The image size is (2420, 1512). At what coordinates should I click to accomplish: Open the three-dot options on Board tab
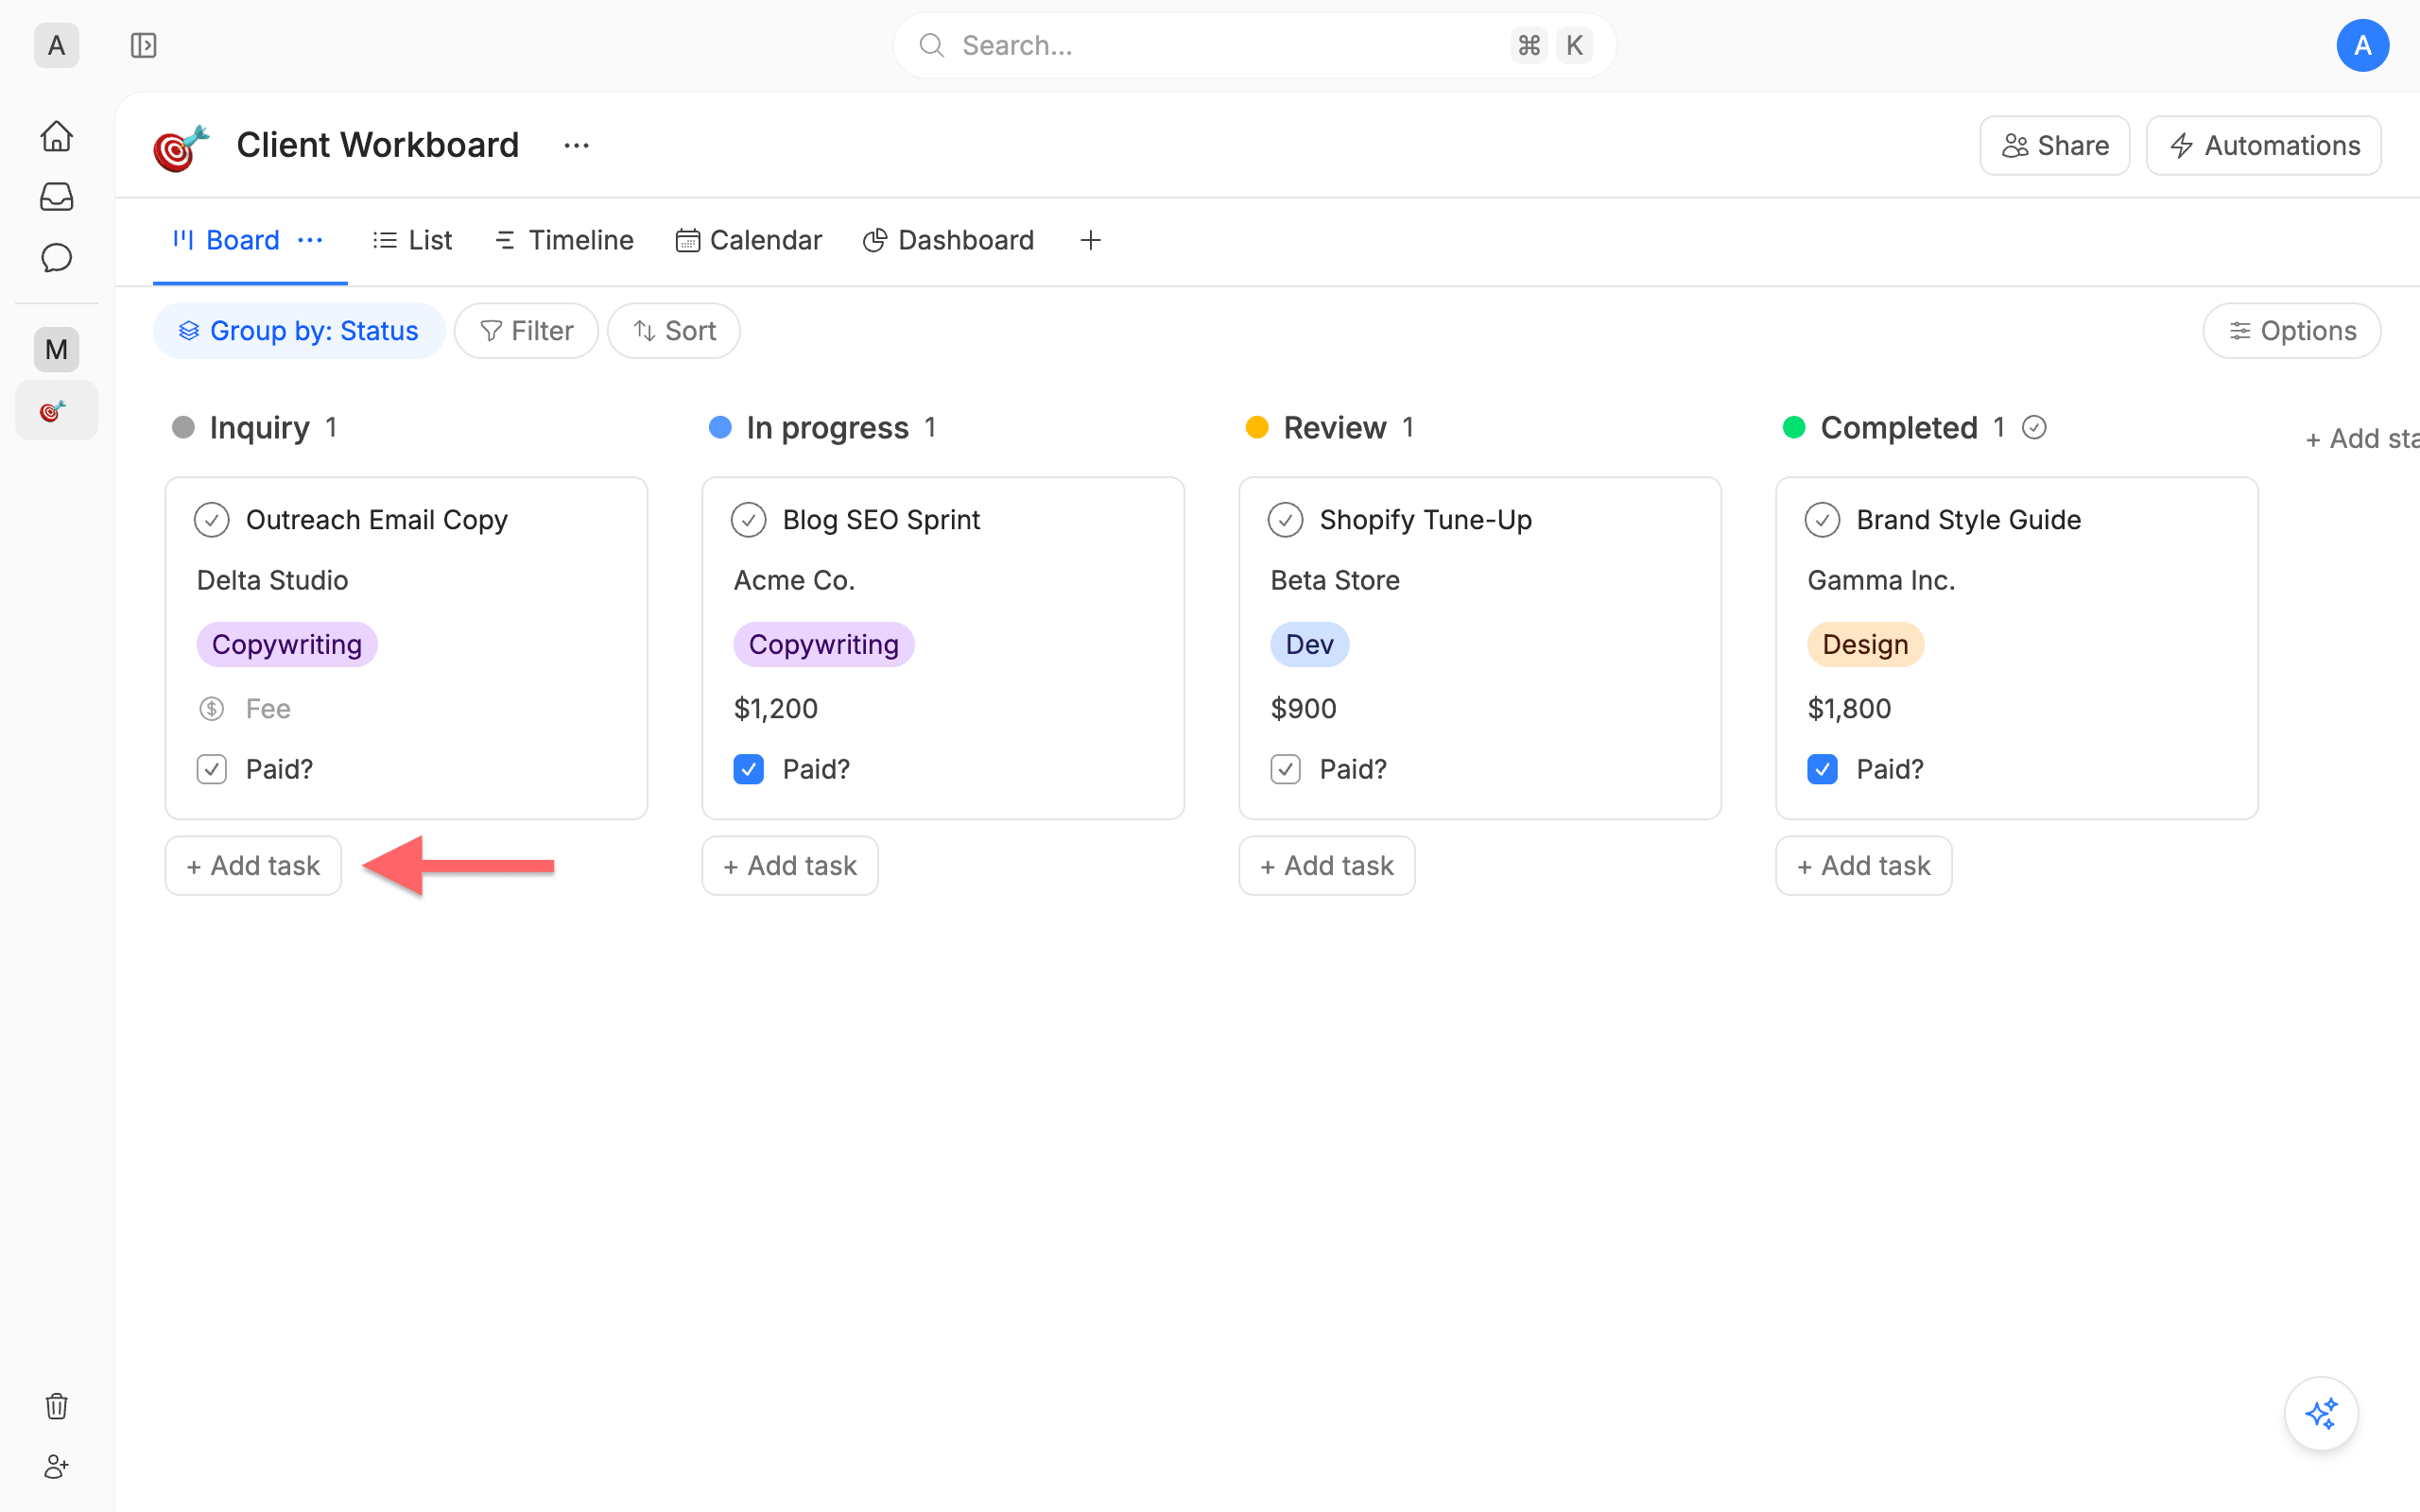pyautogui.click(x=310, y=240)
